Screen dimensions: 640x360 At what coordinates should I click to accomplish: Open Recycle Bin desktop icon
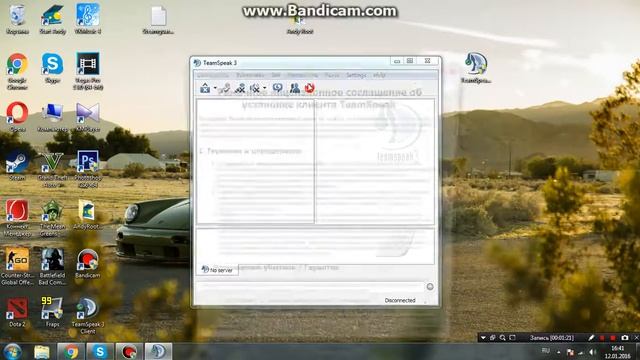click(x=17, y=20)
